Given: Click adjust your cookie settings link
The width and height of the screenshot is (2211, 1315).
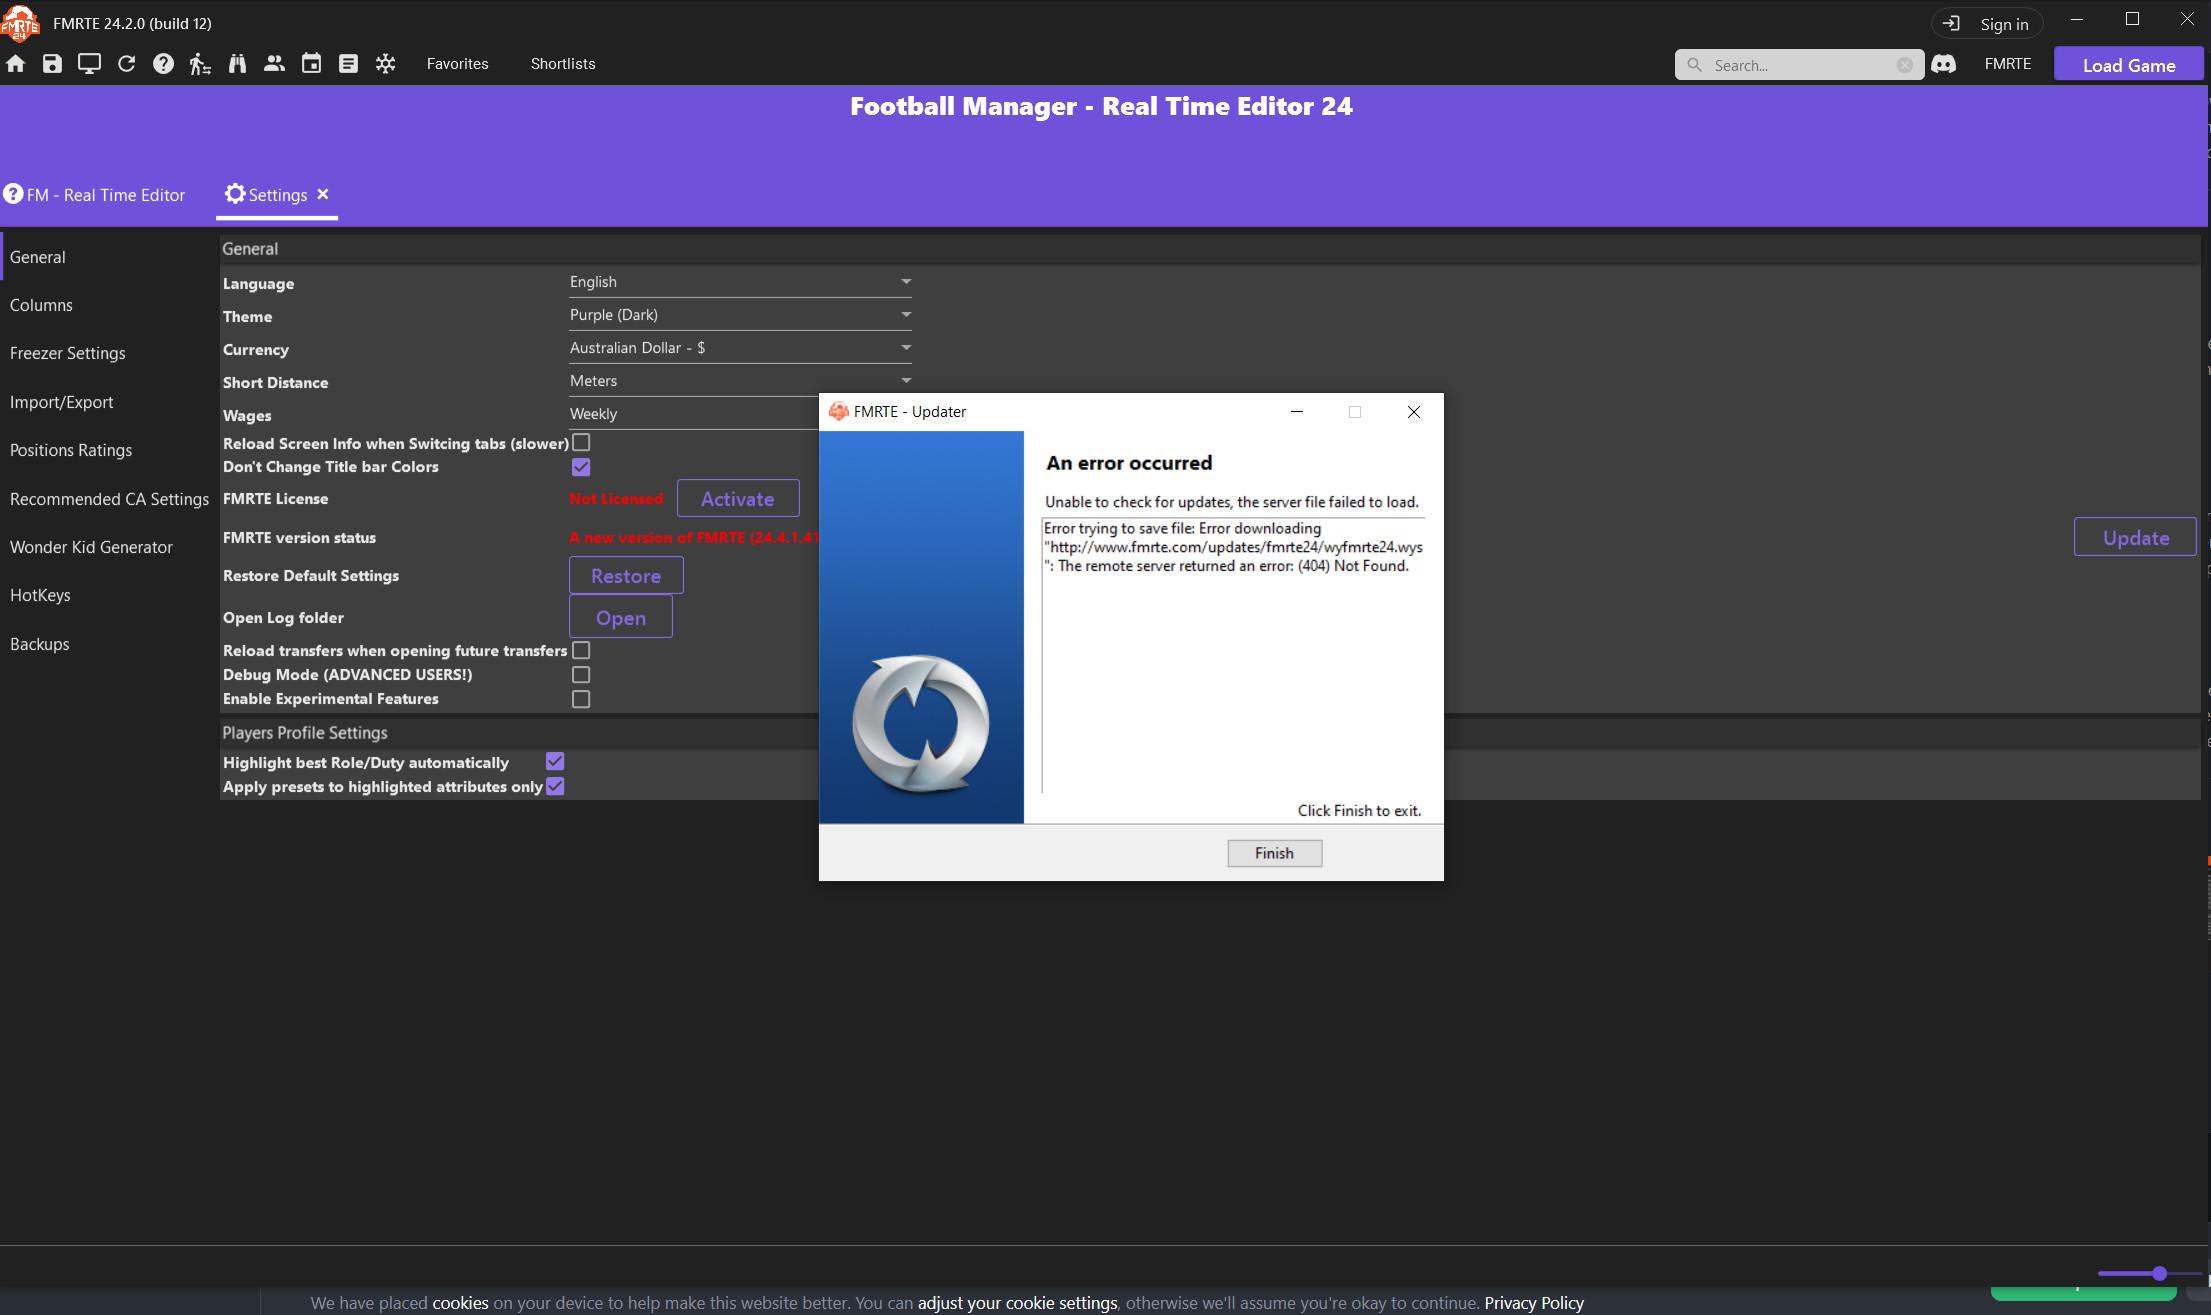Looking at the screenshot, I should (1017, 1303).
